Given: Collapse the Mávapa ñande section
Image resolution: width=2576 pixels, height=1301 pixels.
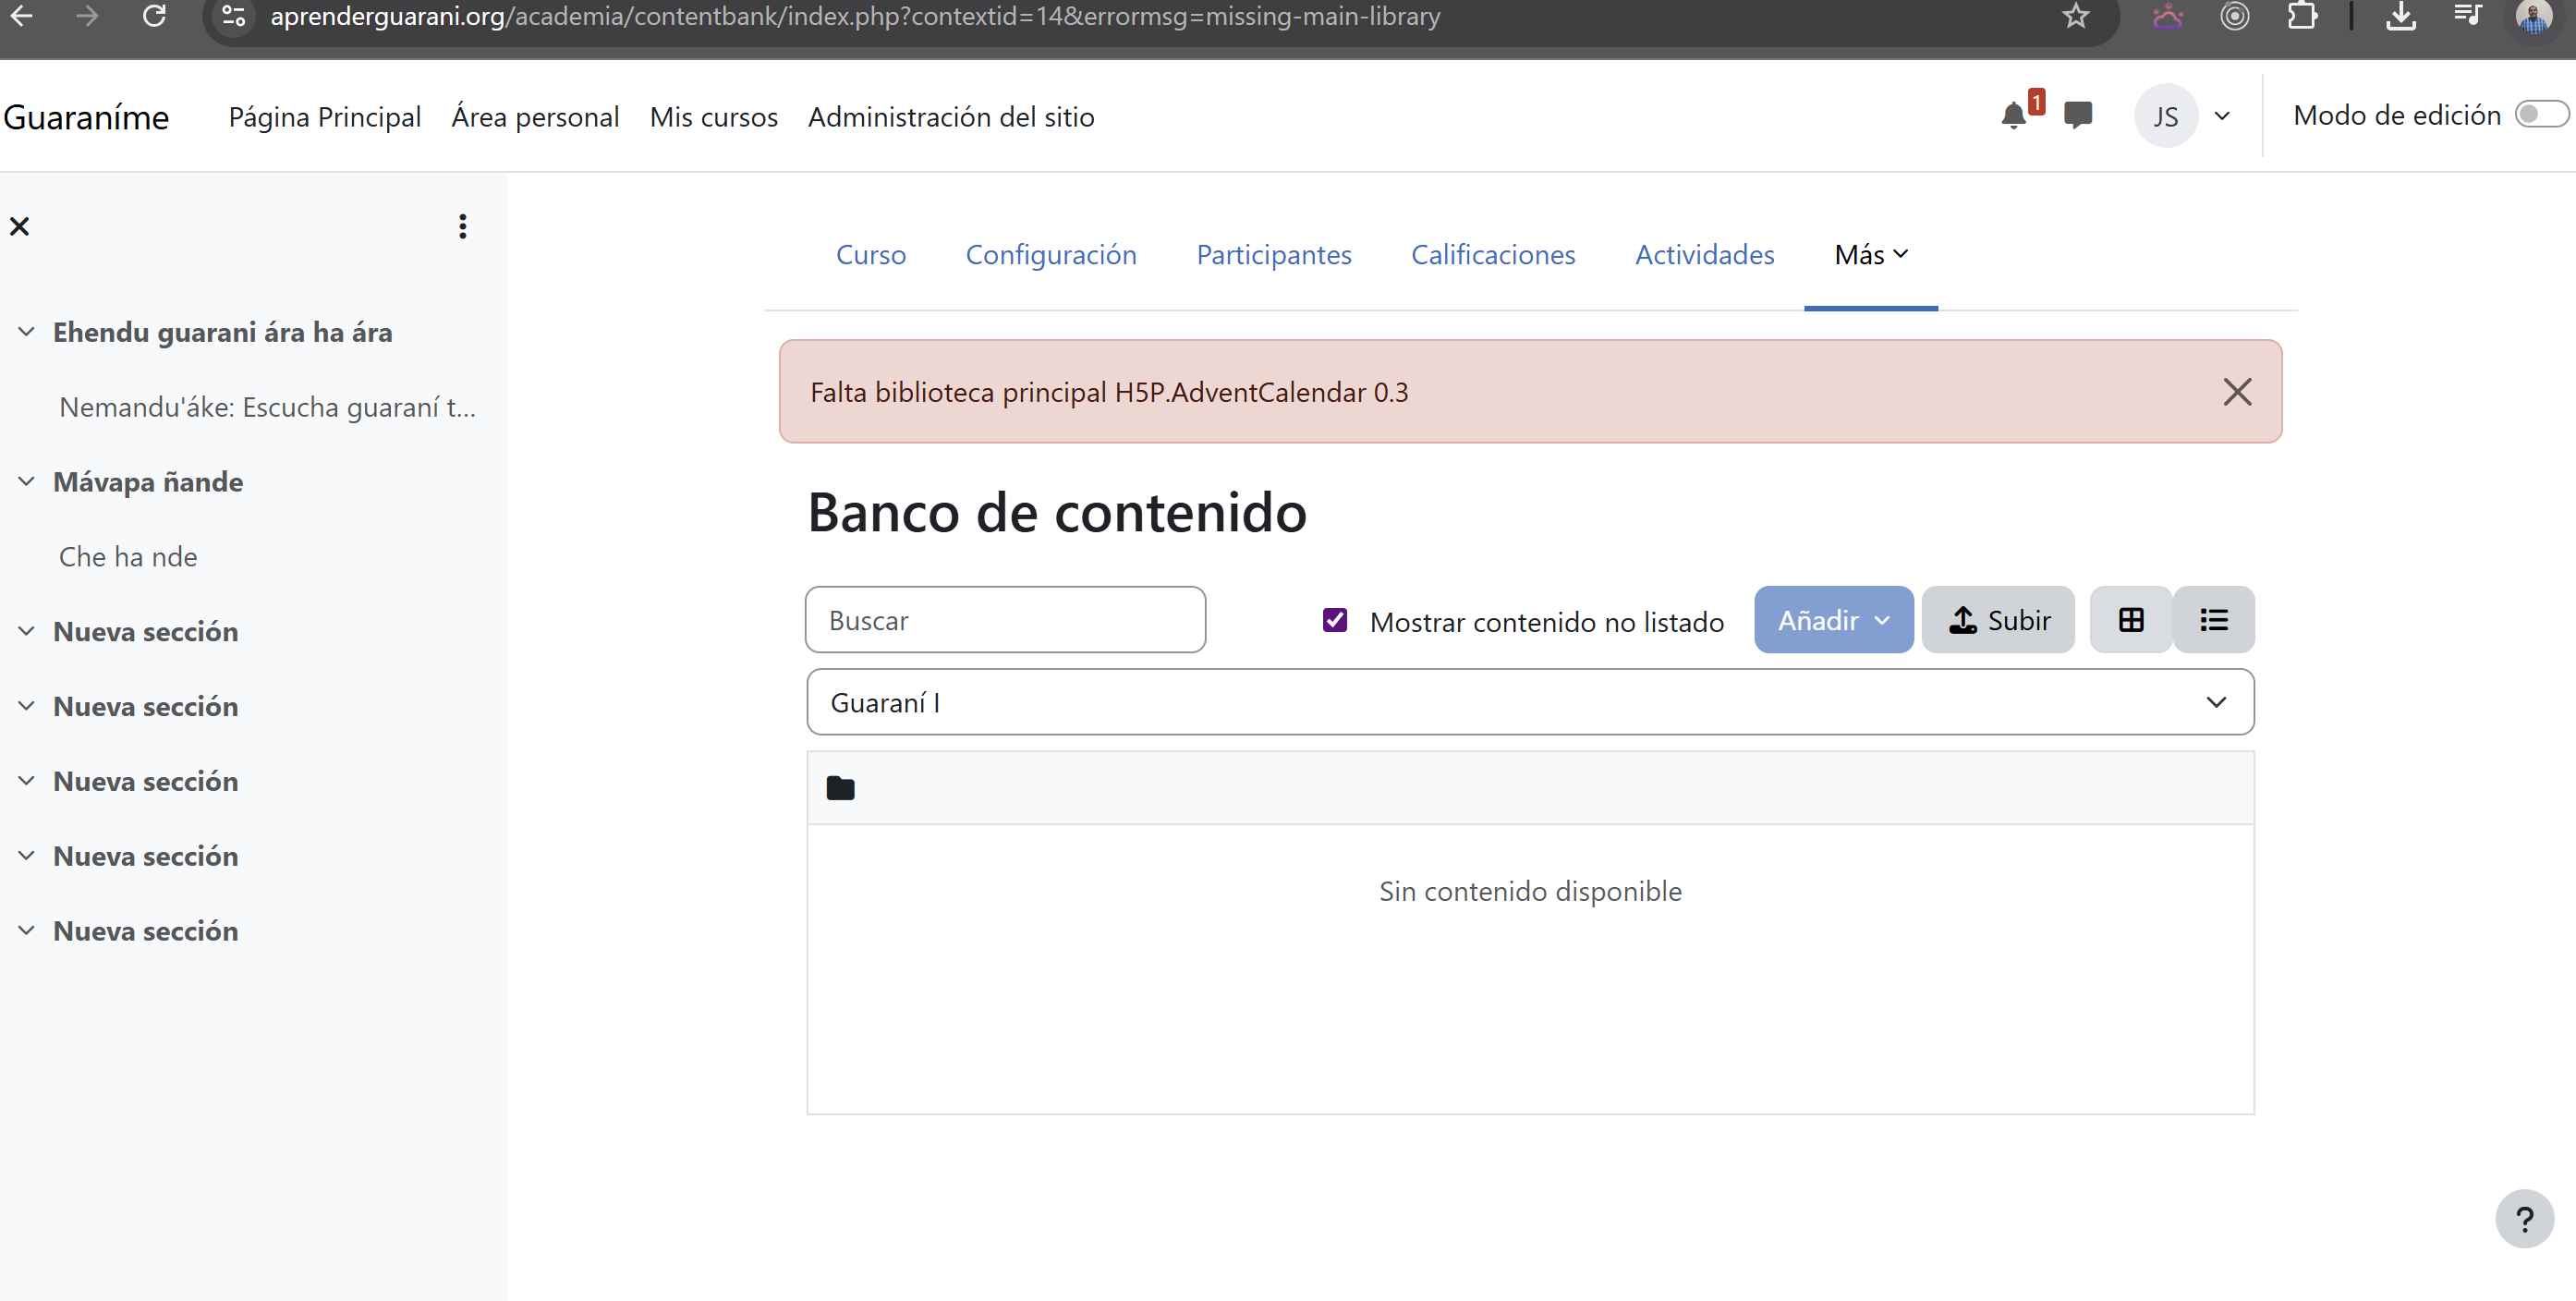Looking at the screenshot, I should click(26, 481).
